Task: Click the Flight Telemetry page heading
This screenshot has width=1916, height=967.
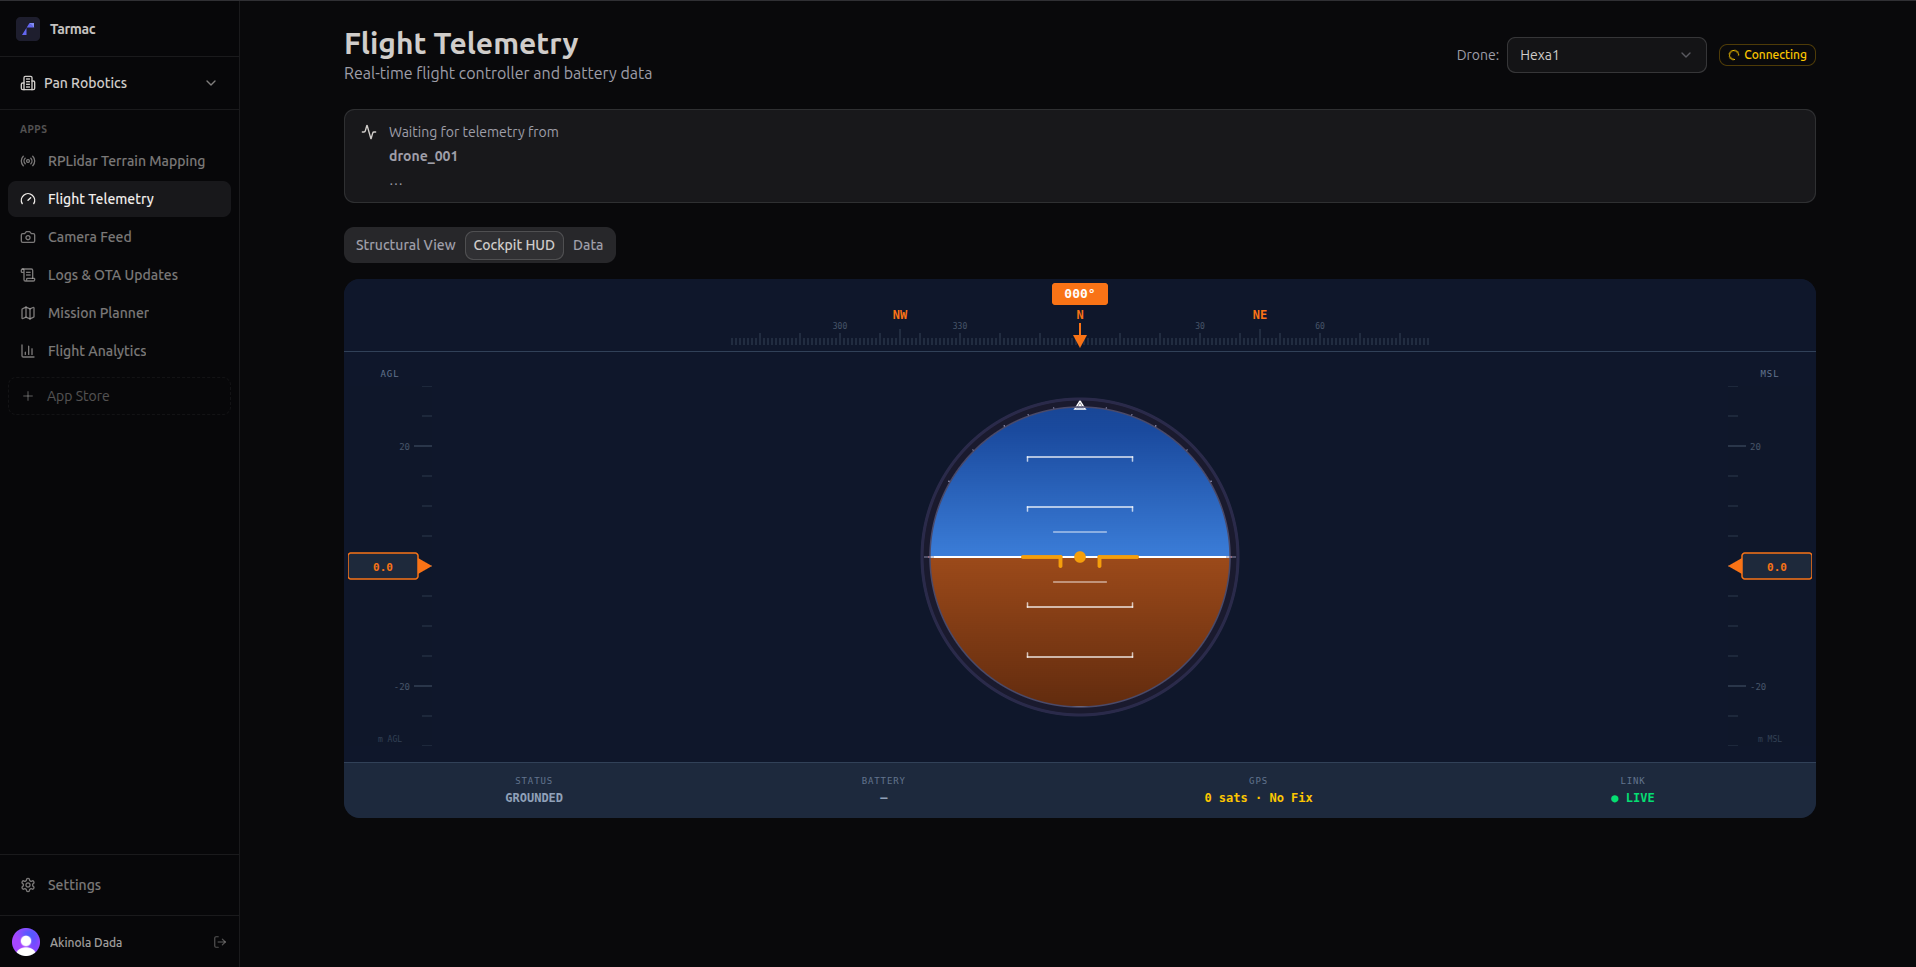Action: 461,43
